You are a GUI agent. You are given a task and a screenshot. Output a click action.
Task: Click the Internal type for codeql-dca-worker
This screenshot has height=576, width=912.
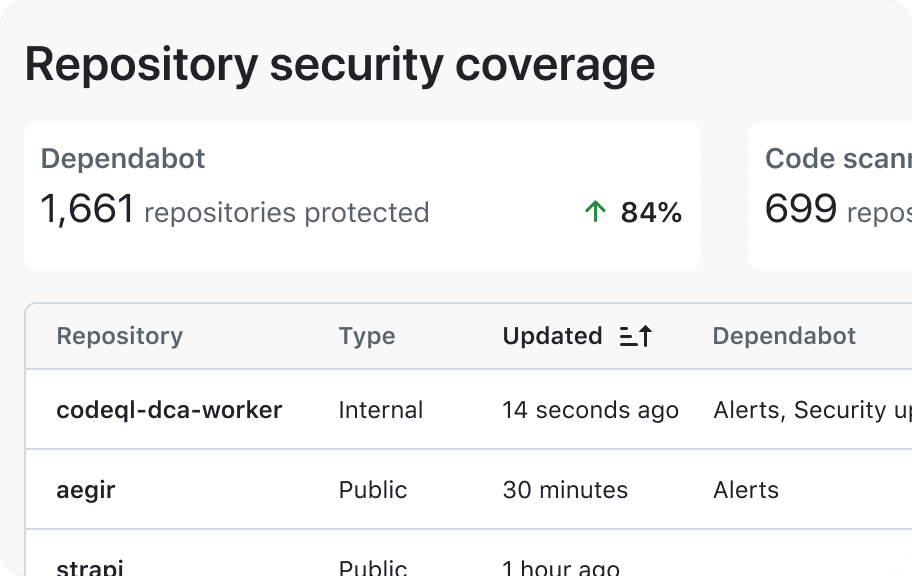(x=381, y=410)
